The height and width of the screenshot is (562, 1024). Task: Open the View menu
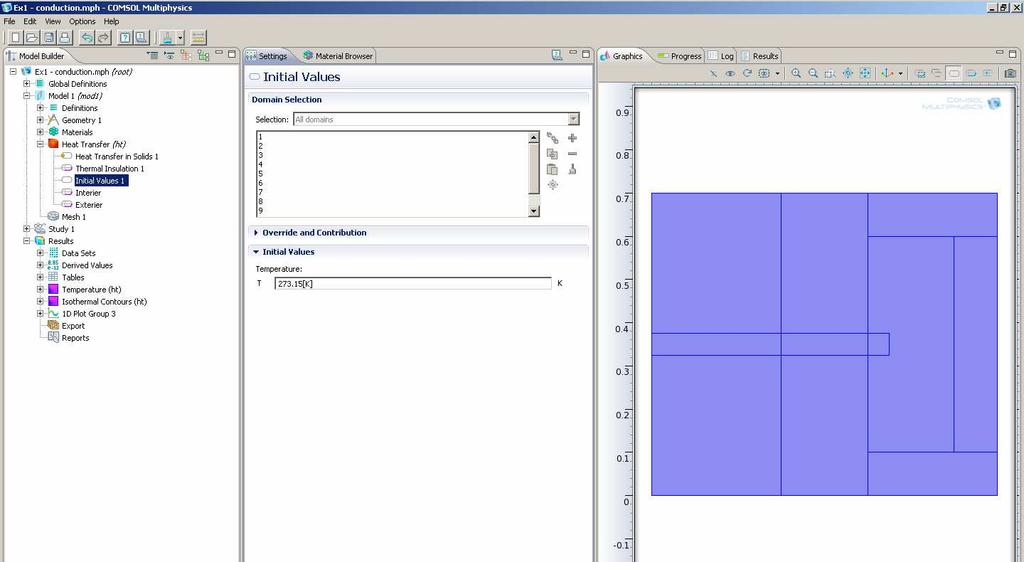coord(53,21)
